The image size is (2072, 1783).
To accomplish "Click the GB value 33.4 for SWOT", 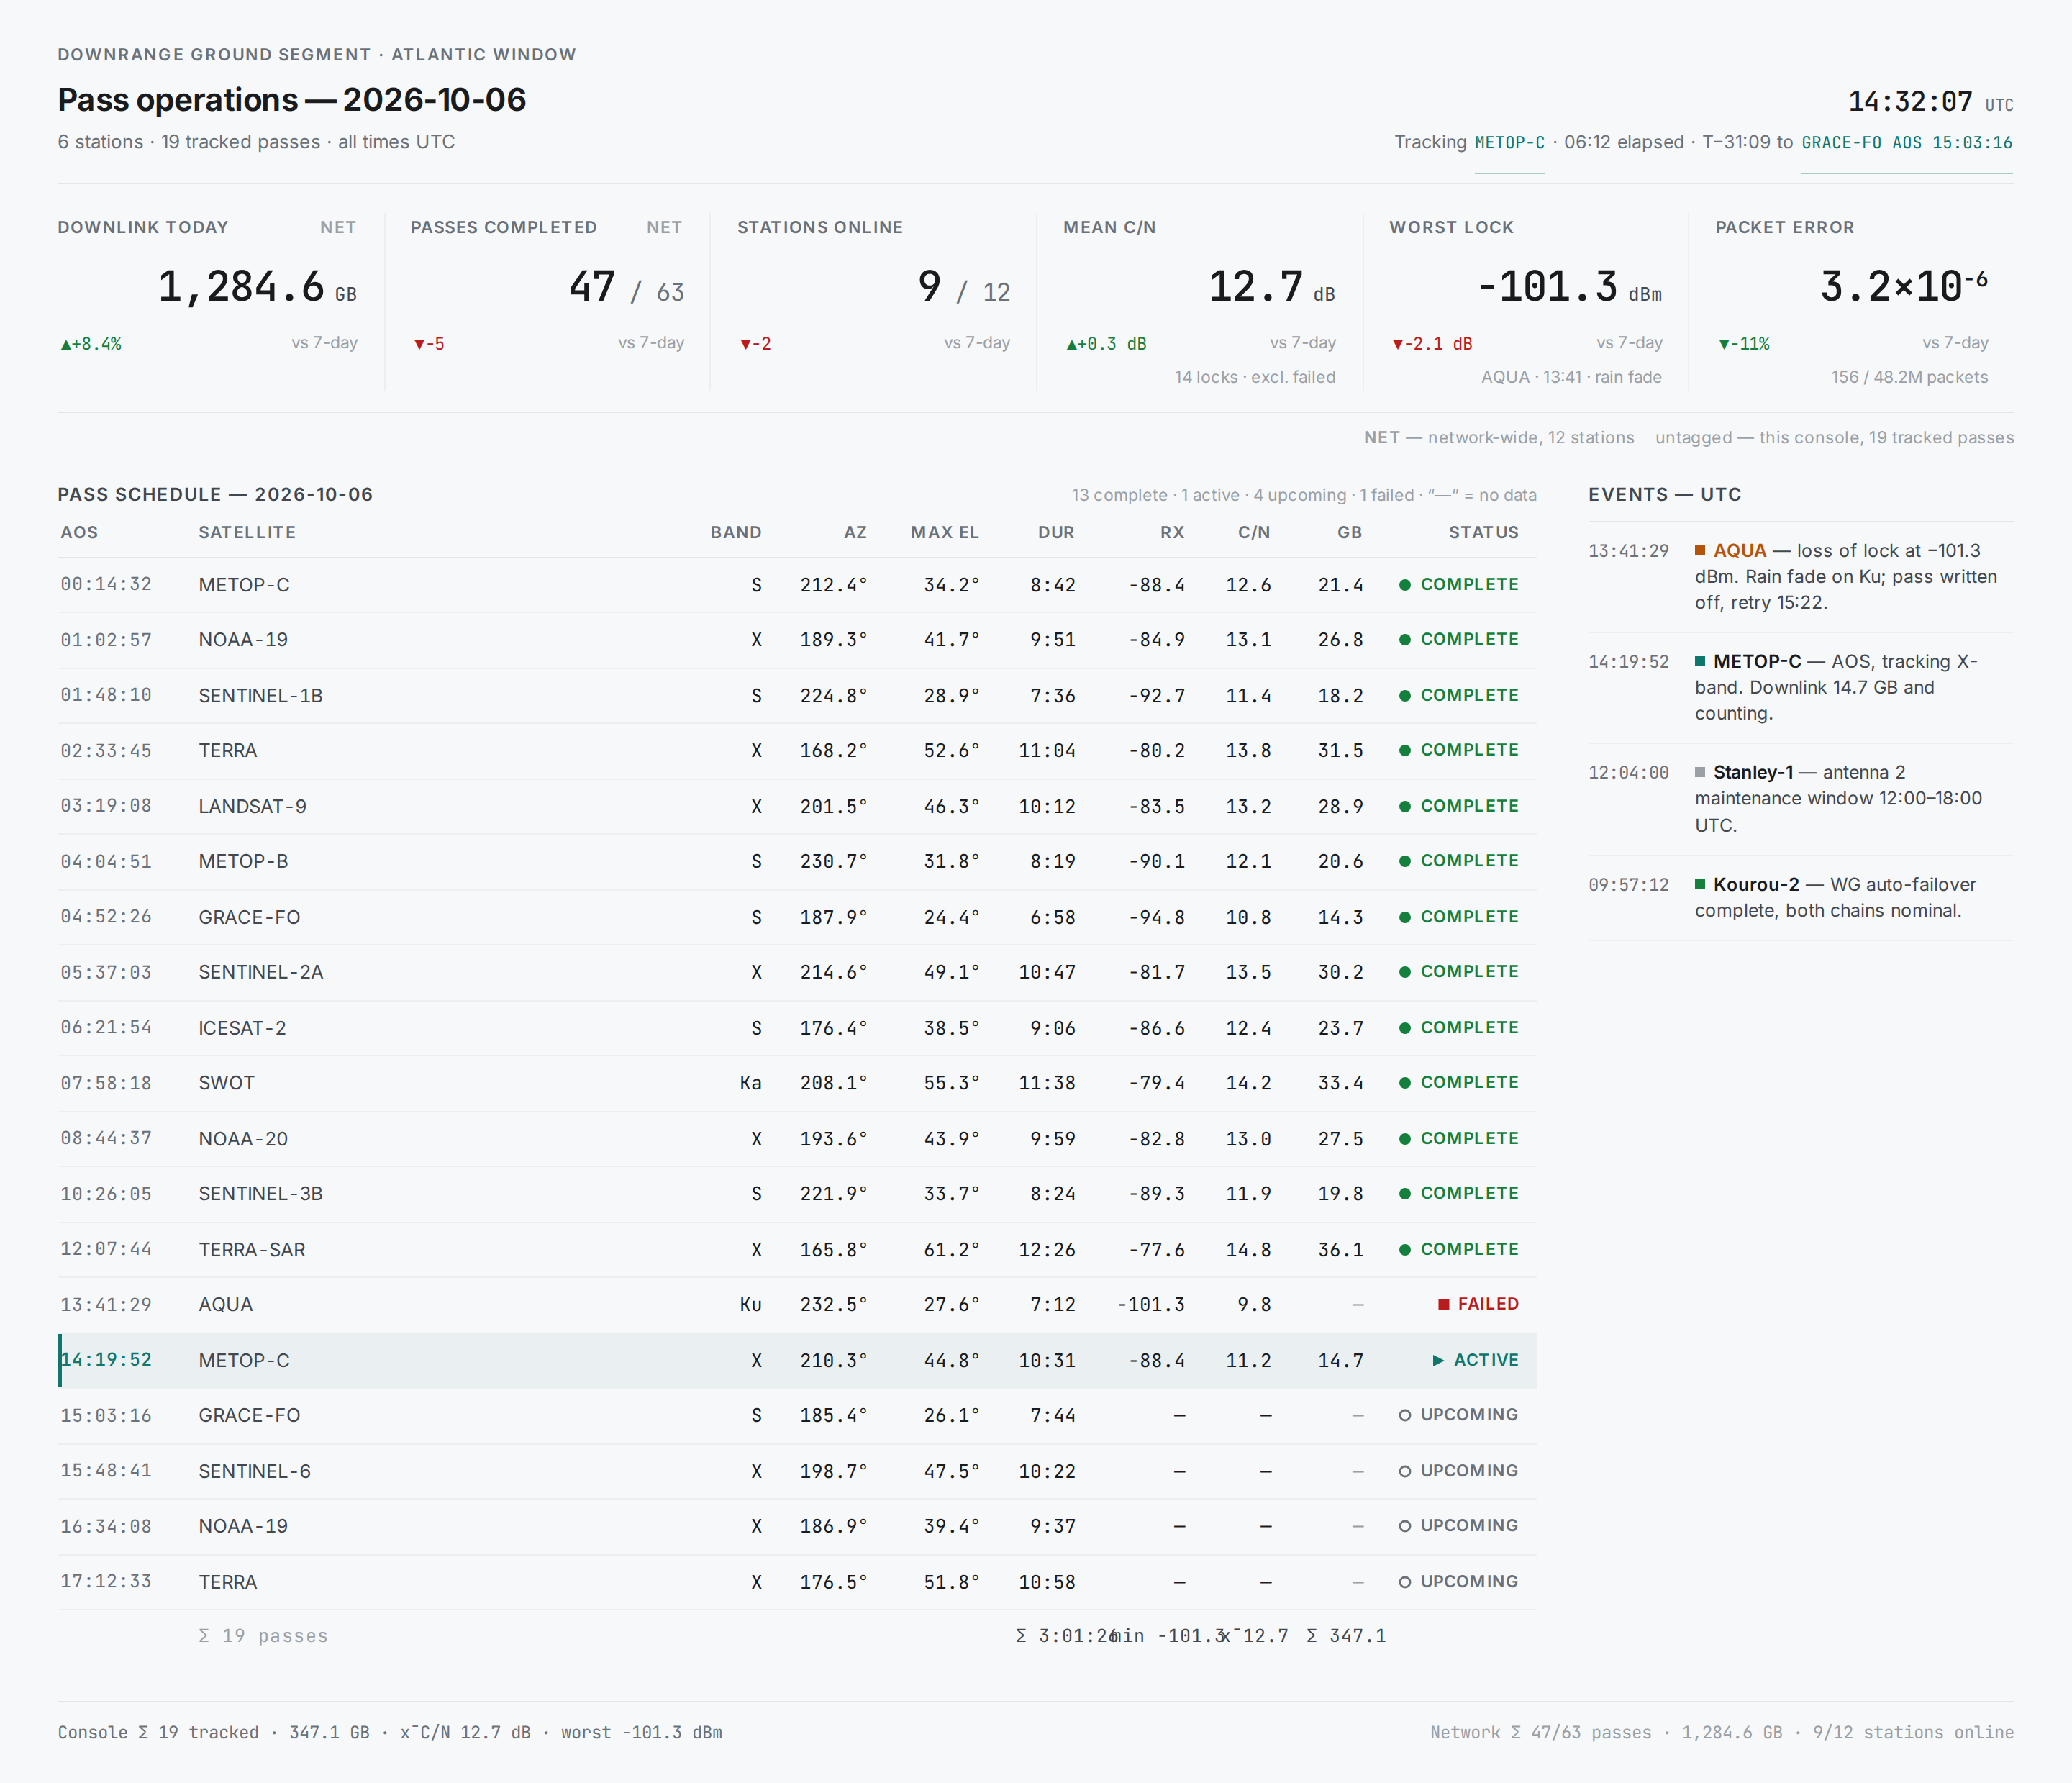I will coord(1341,1083).
